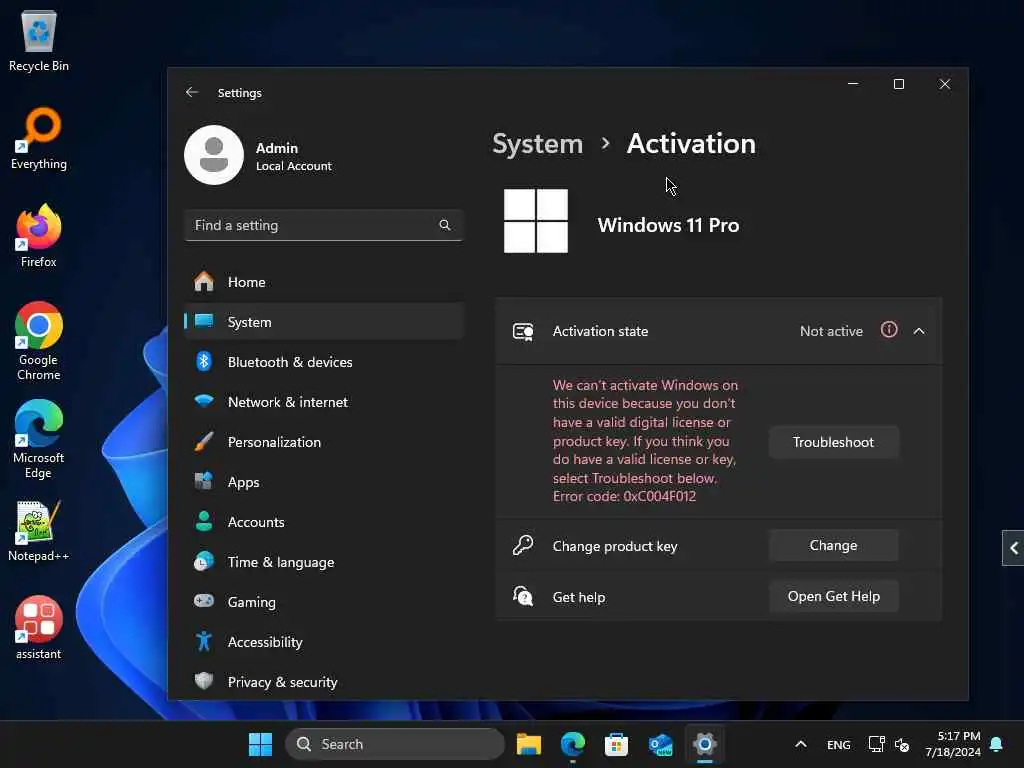Open Microsoft Store from the taskbar

[616, 744]
